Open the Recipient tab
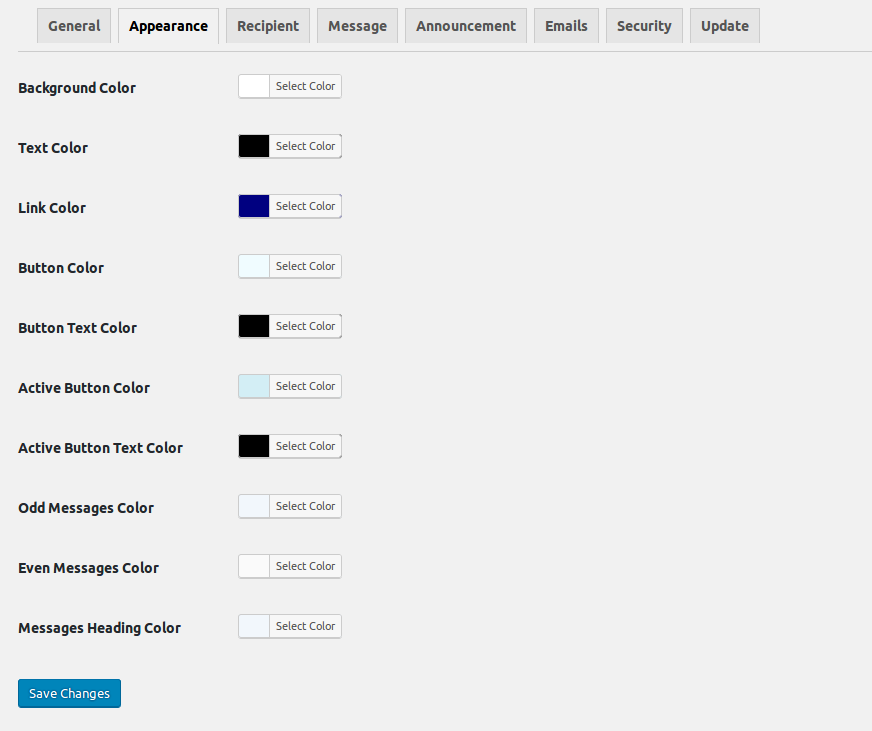The image size is (872, 731). [x=268, y=26]
